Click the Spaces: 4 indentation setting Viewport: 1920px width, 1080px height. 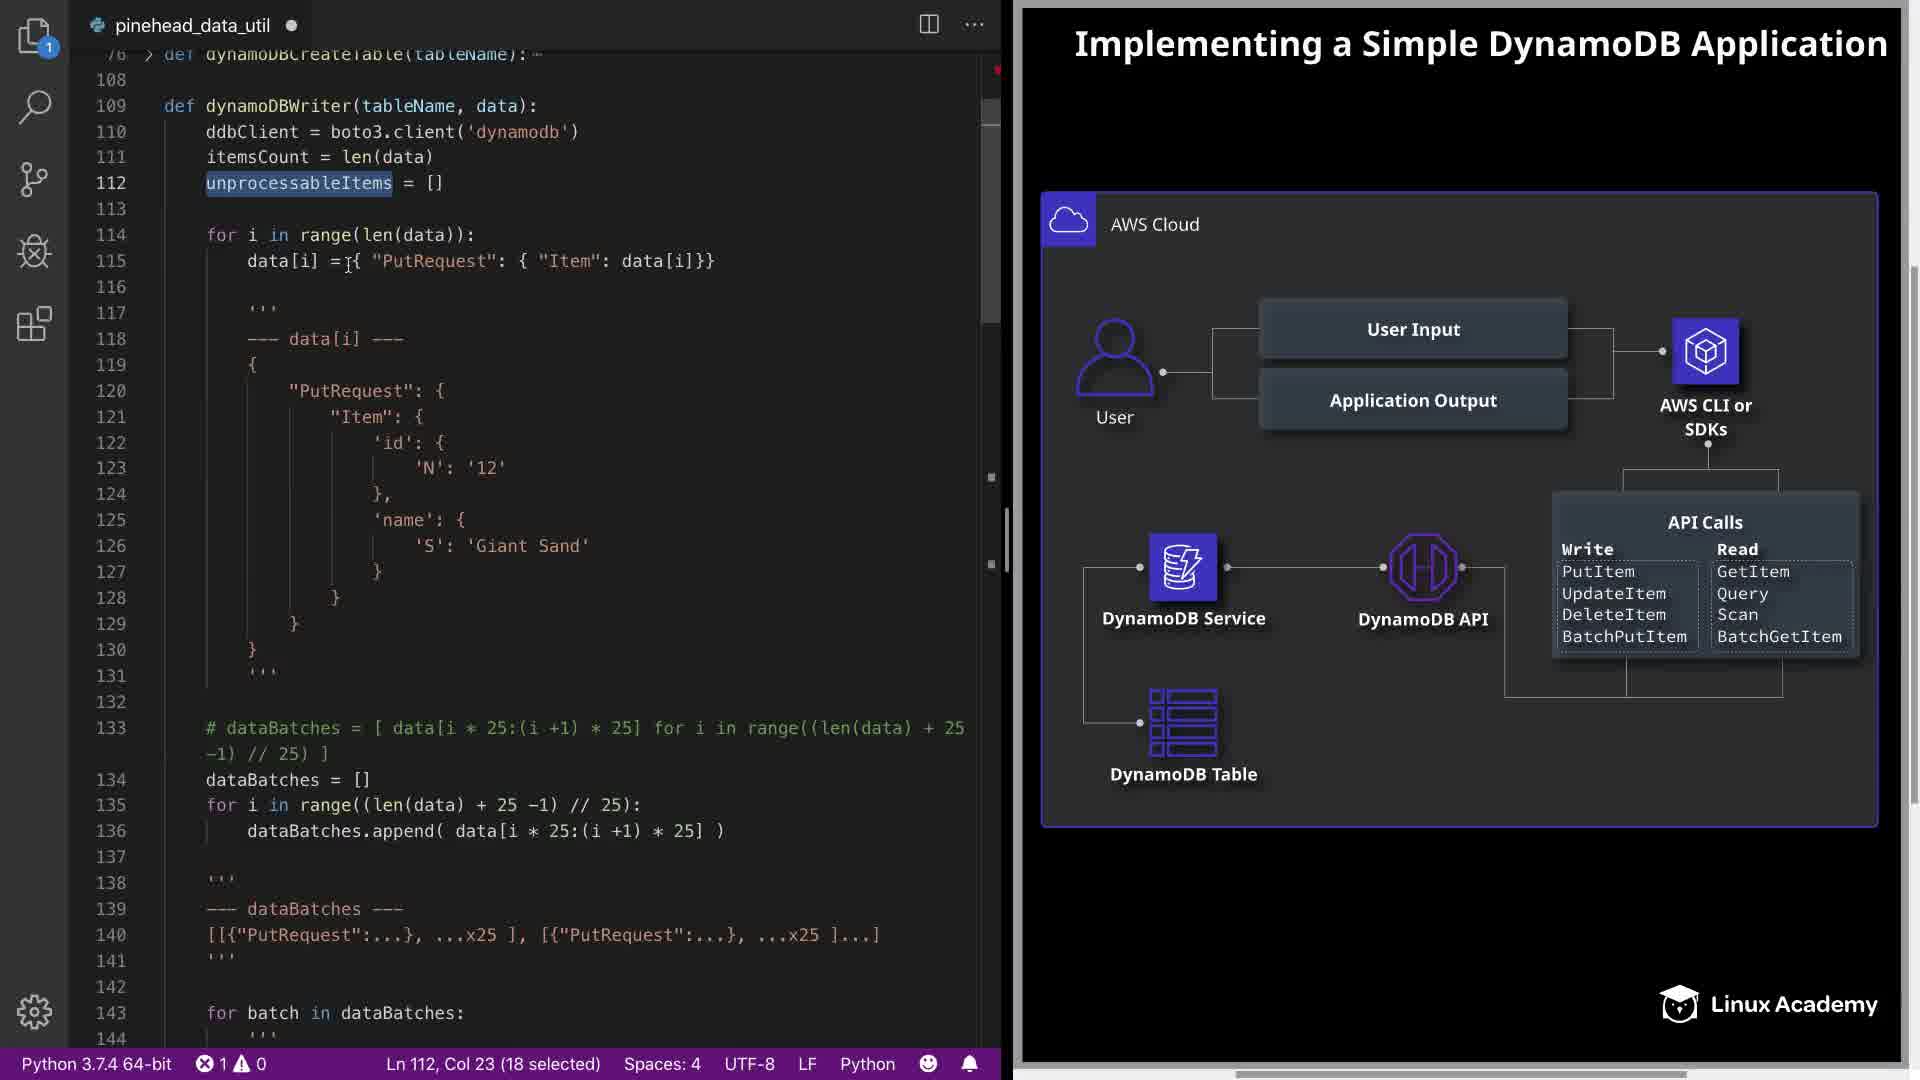coord(662,1064)
